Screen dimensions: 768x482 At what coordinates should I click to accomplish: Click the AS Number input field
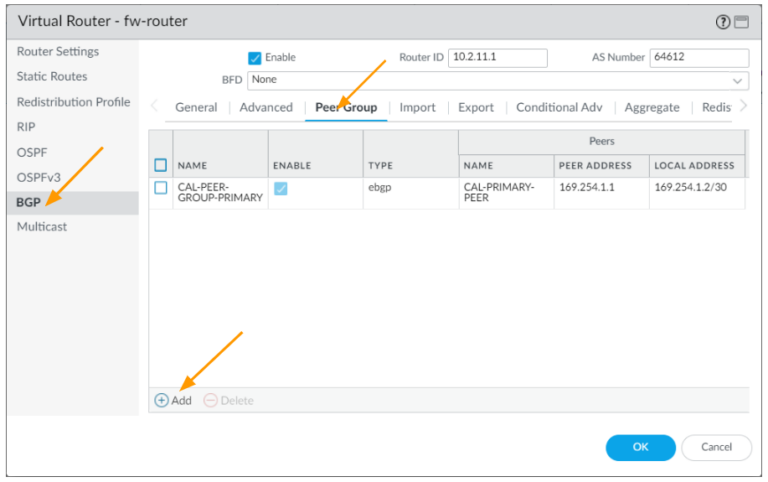pos(699,58)
